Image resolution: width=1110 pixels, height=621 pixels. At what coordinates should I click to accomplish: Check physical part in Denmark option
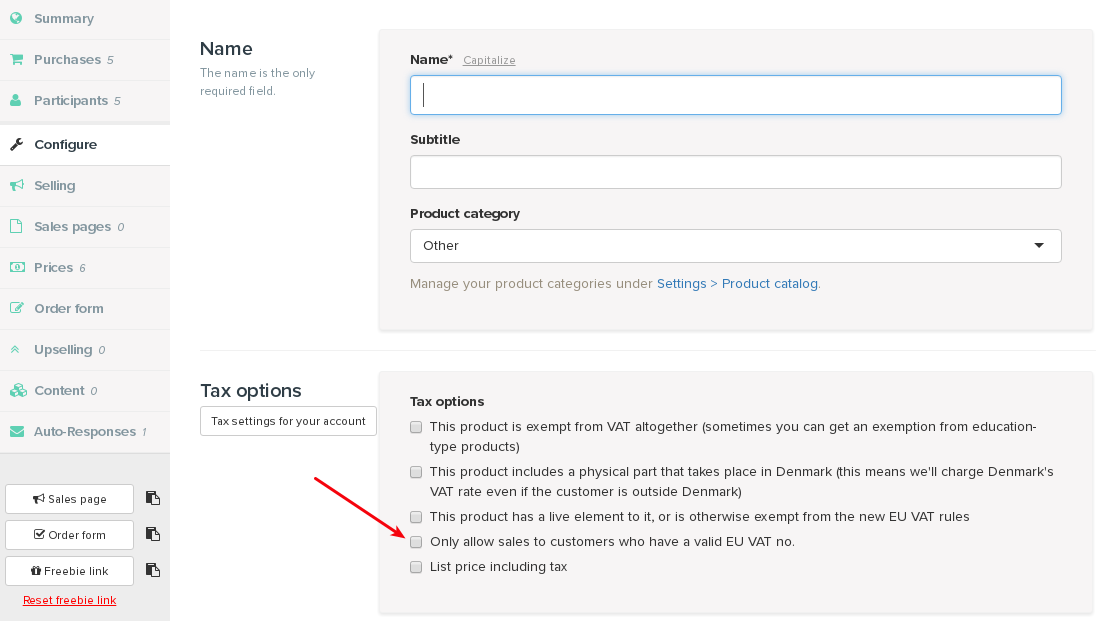416,472
